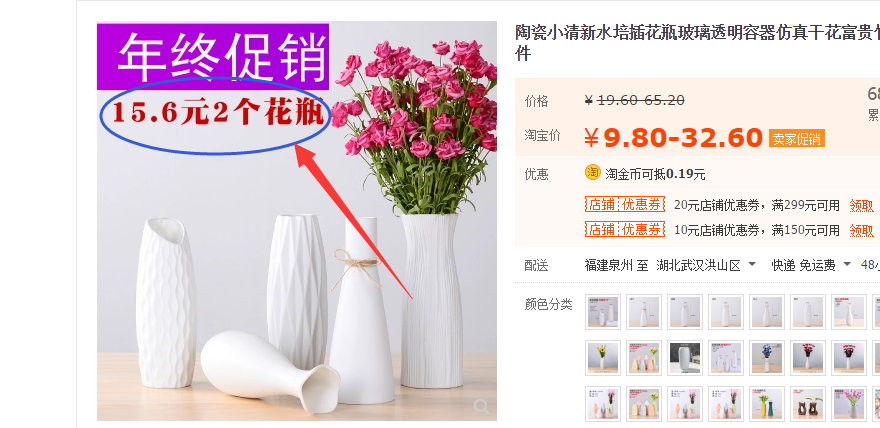This screenshot has width=880, height=428.
Task: Select the blue flowers vase option
Action: 767,358
